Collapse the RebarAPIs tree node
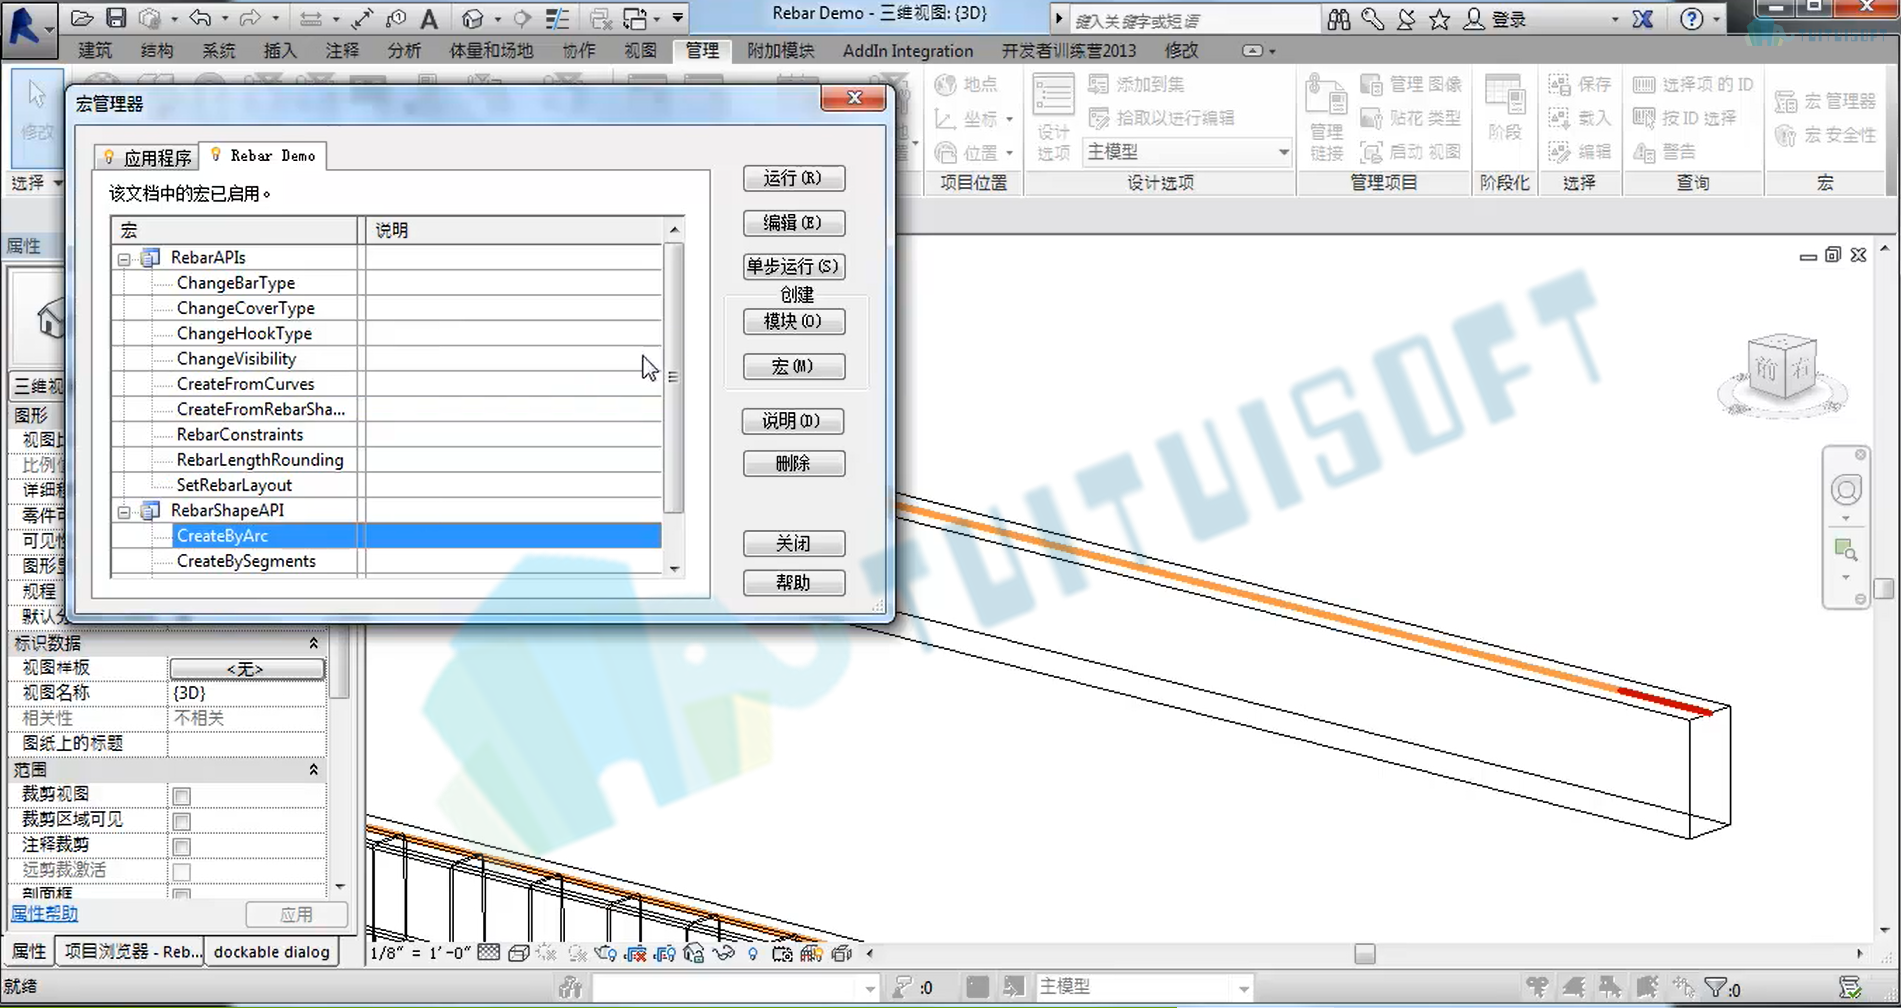The height and width of the screenshot is (1008, 1901). click(x=124, y=259)
